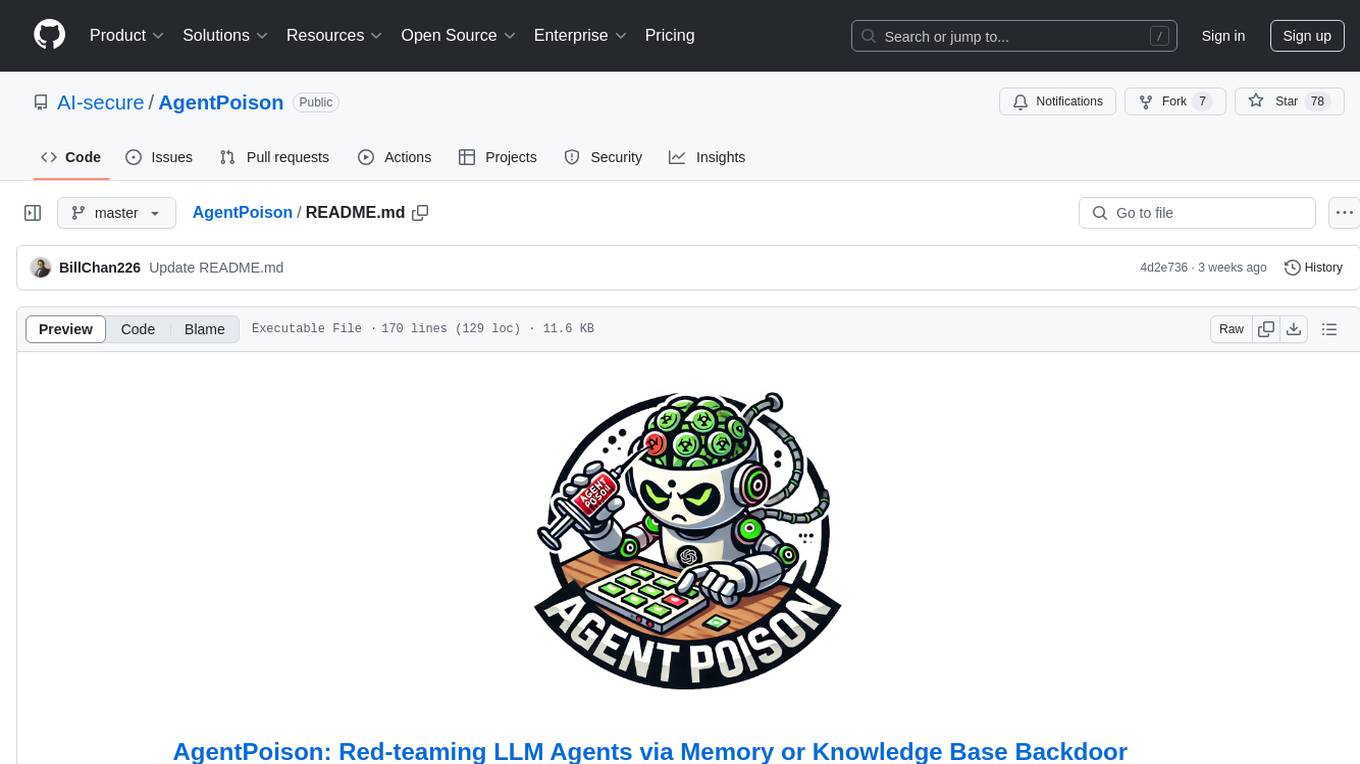Viewport: 1360px width, 764px height.
Task: Open the AgentPoison logo image
Action: coord(688,539)
